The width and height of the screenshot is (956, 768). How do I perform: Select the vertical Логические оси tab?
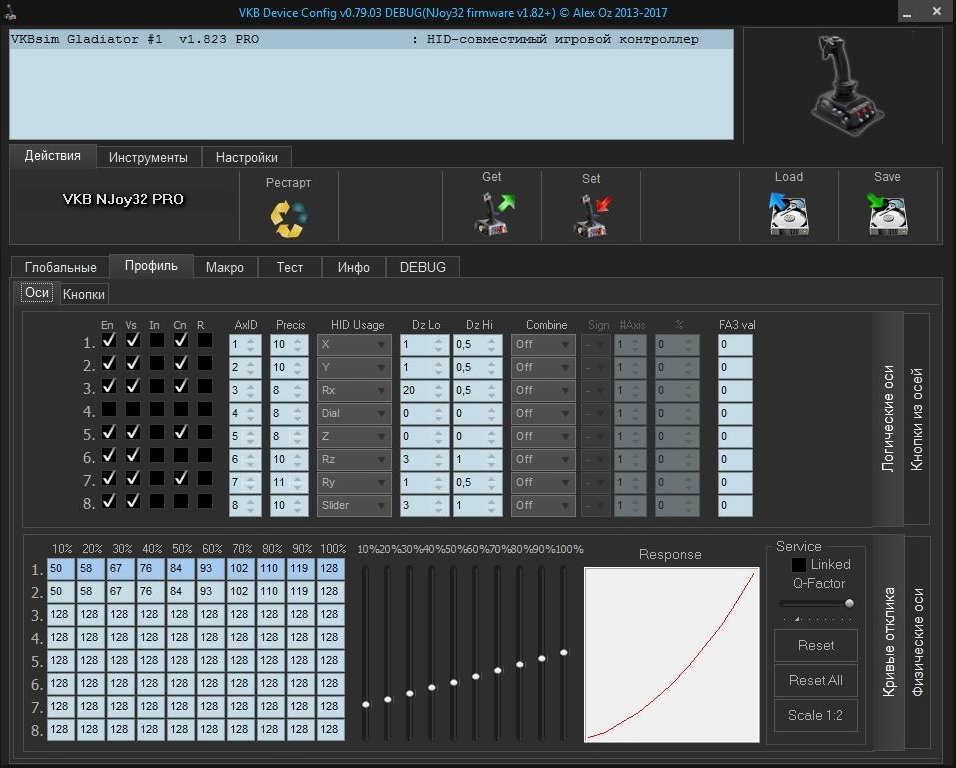pyautogui.click(x=888, y=419)
